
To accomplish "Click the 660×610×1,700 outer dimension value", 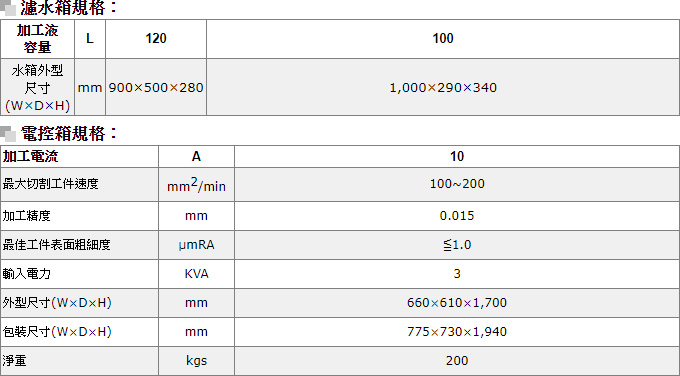I will coord(457,303).
